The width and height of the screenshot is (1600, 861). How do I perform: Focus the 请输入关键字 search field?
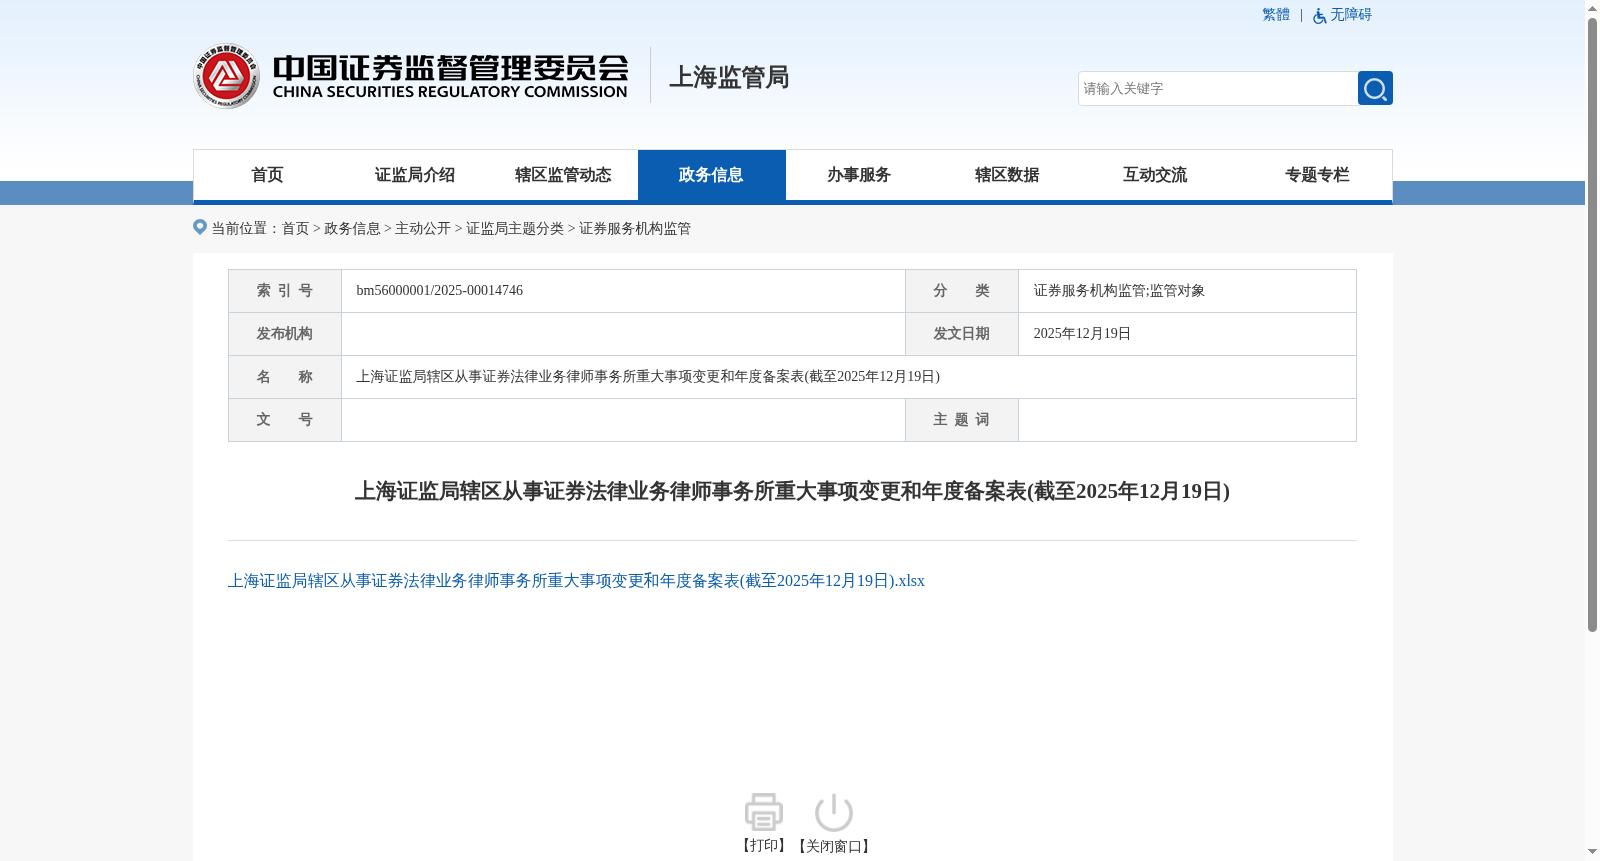pyautogui.click(x=1218, y=88)
